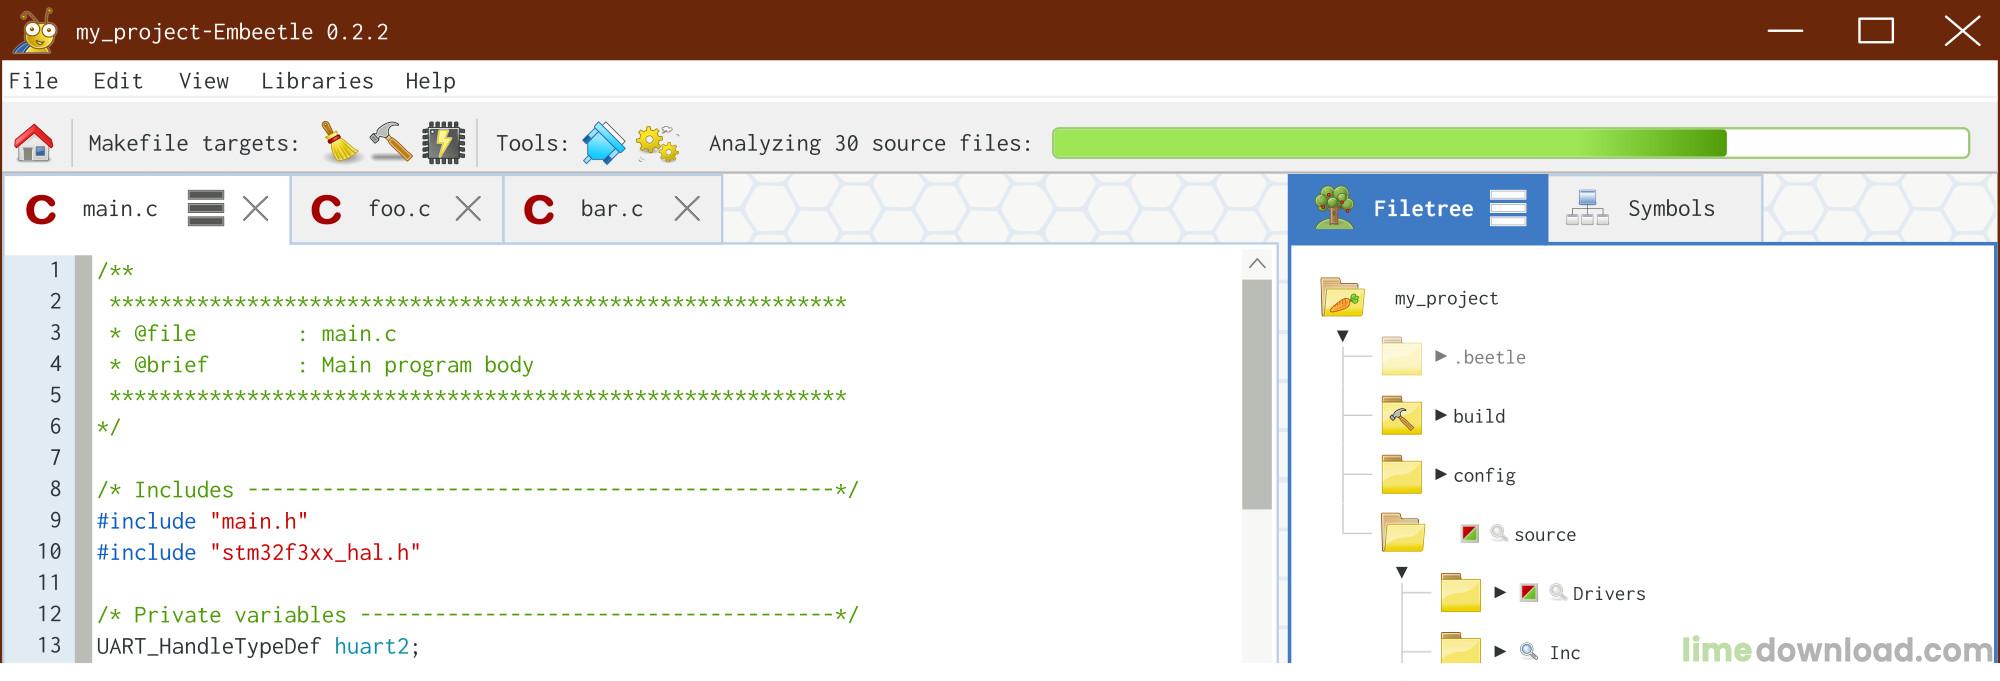Open the blue tag tool icon
Viewport: 2000px width, 681px height.
(604, 143)
